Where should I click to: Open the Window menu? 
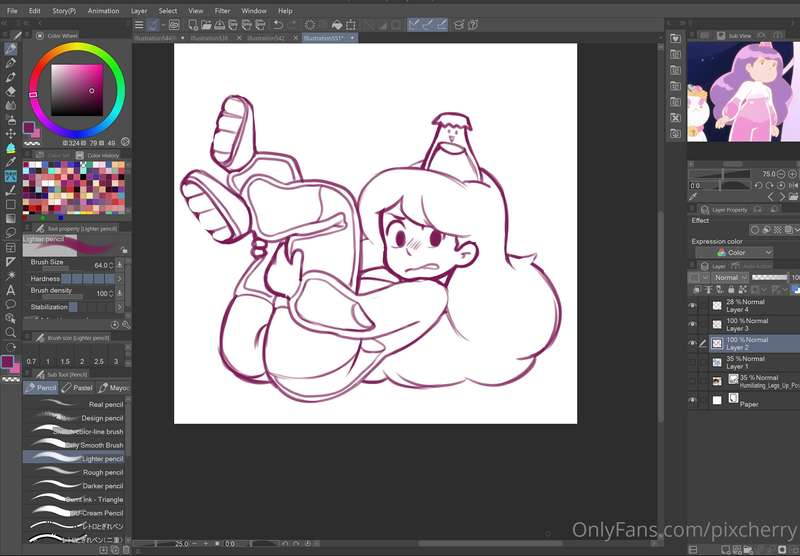254,10
